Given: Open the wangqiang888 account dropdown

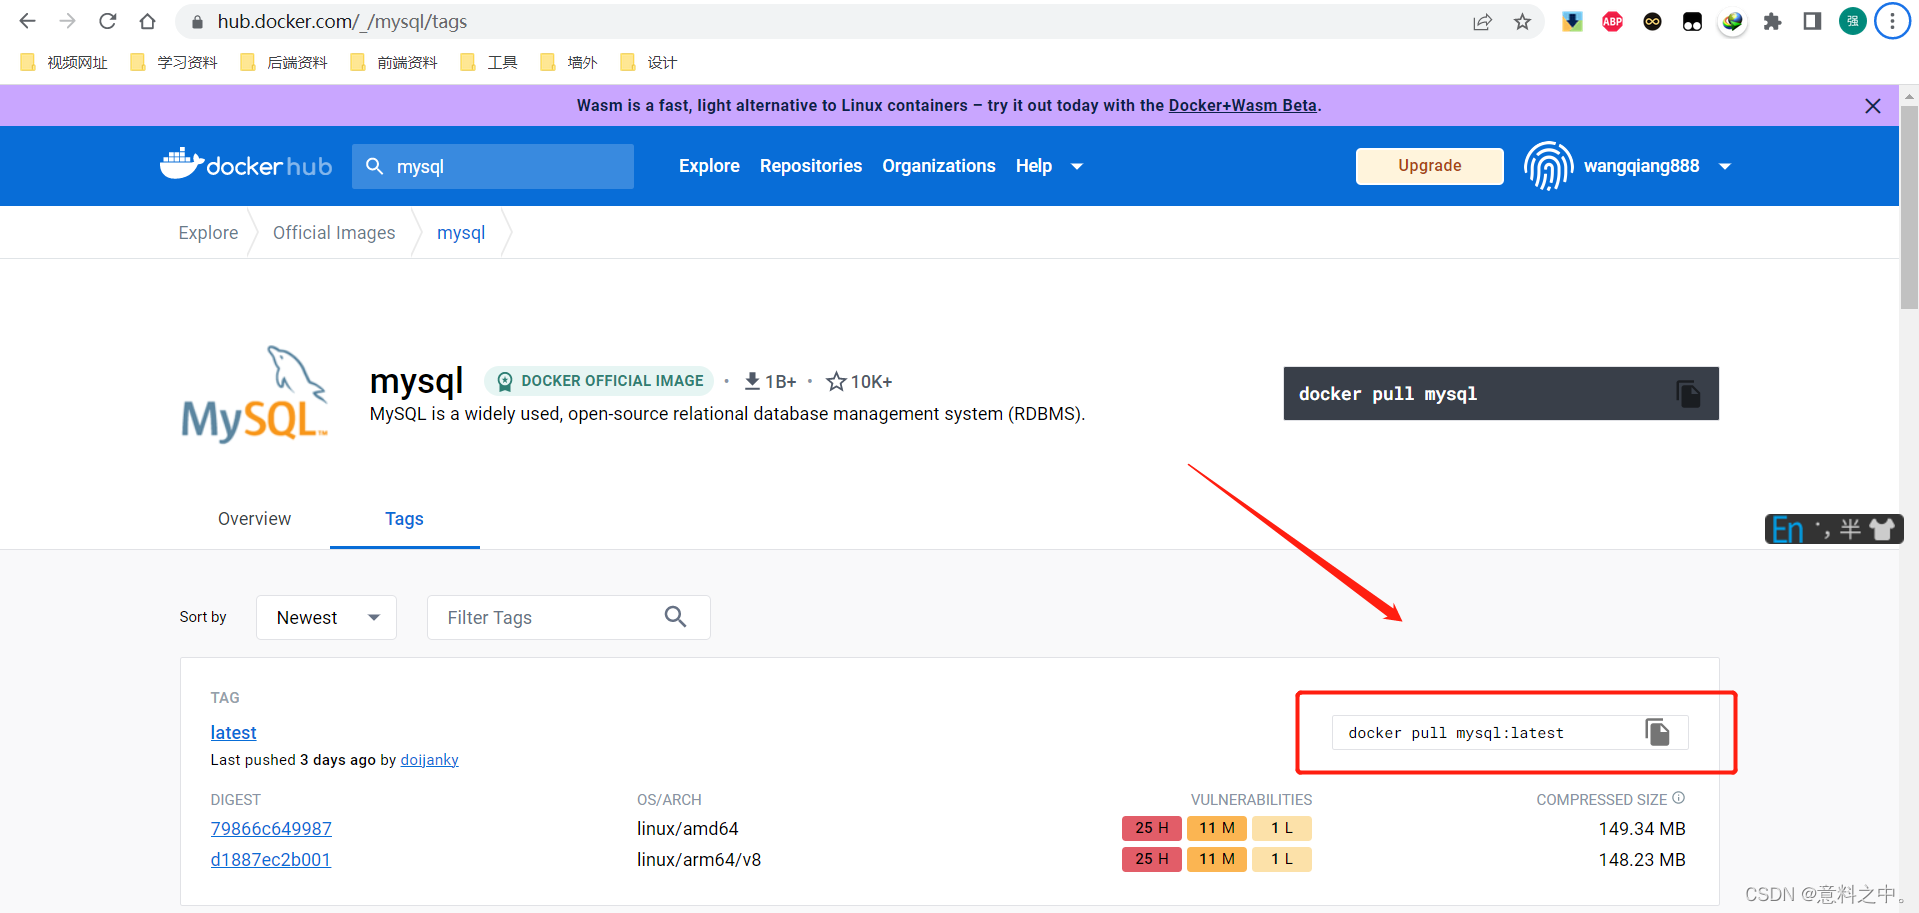Looking at the screenshot, I should (1725, 166).
